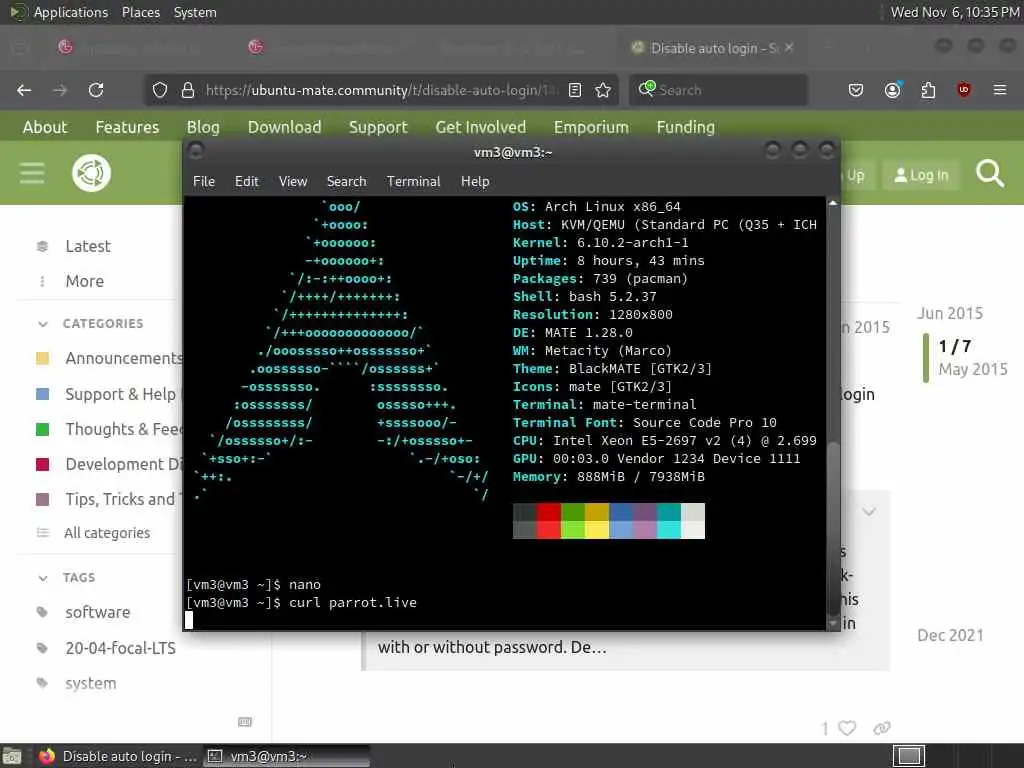The height and width of the screenshot is (768, 1024).
Task: Click the Log In button
Action: click(x=921, y=175)
